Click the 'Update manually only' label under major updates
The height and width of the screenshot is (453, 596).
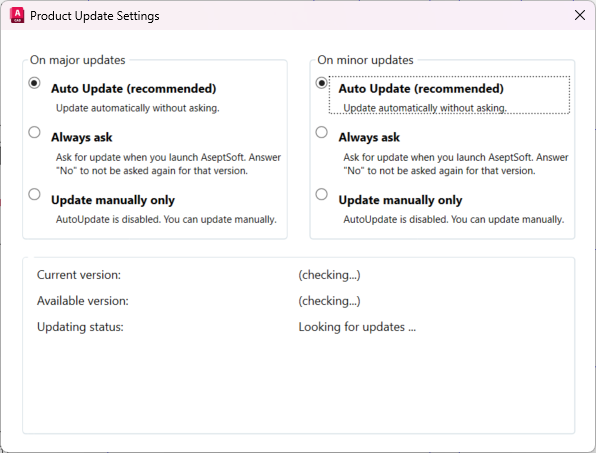113,200
